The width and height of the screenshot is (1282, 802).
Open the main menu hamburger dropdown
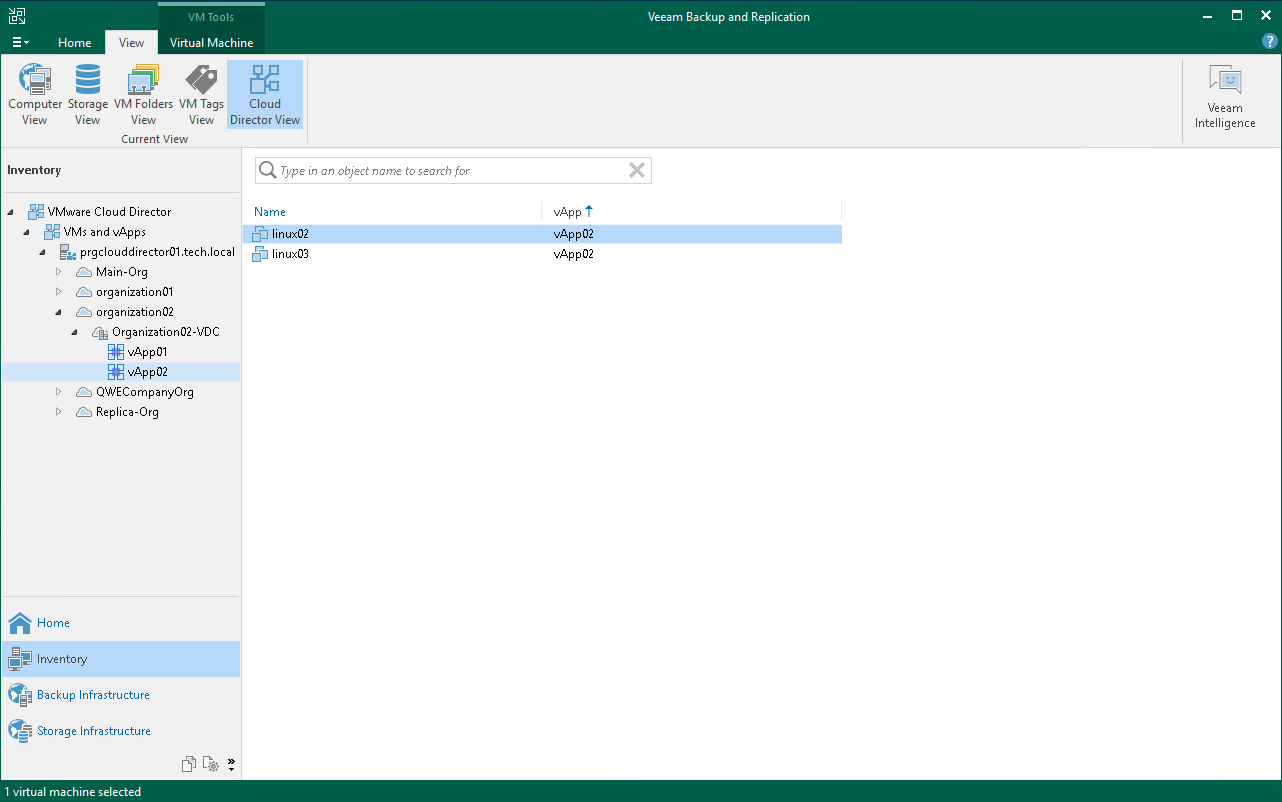coord(20,43)
